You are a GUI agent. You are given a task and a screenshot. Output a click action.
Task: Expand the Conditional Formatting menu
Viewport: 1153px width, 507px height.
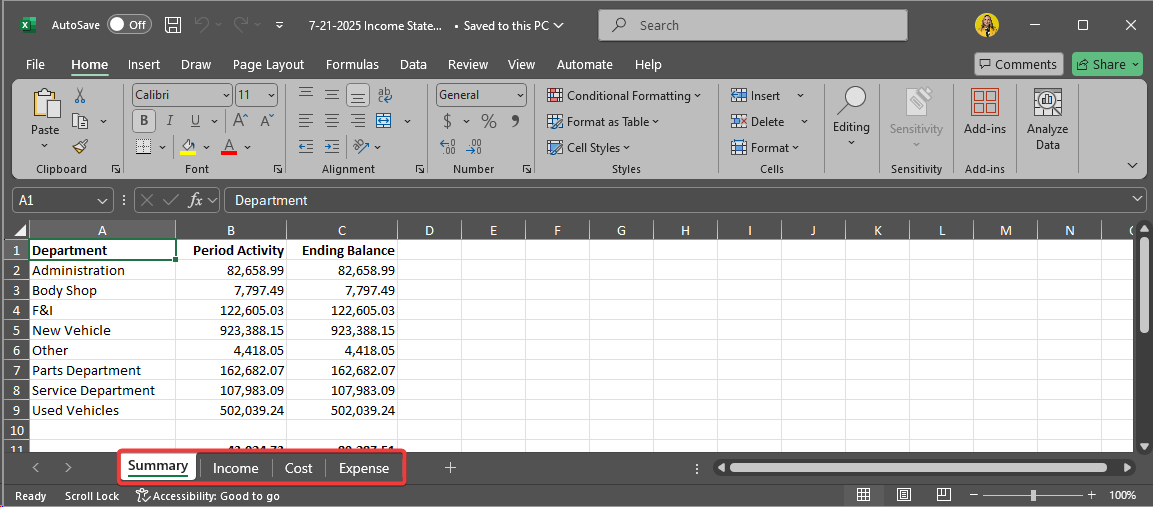[x=625, y=96]
